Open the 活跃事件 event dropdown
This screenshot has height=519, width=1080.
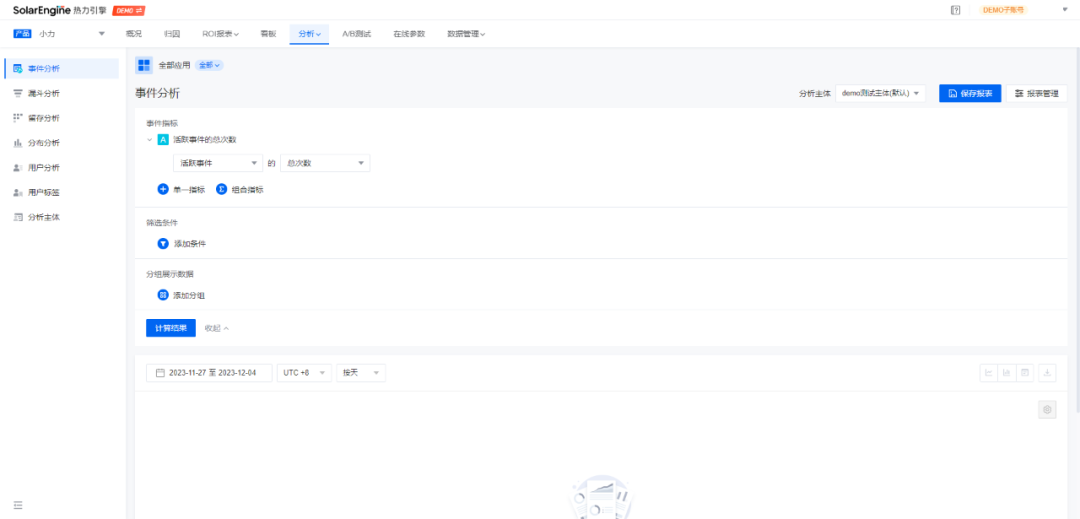pos(218,163)
